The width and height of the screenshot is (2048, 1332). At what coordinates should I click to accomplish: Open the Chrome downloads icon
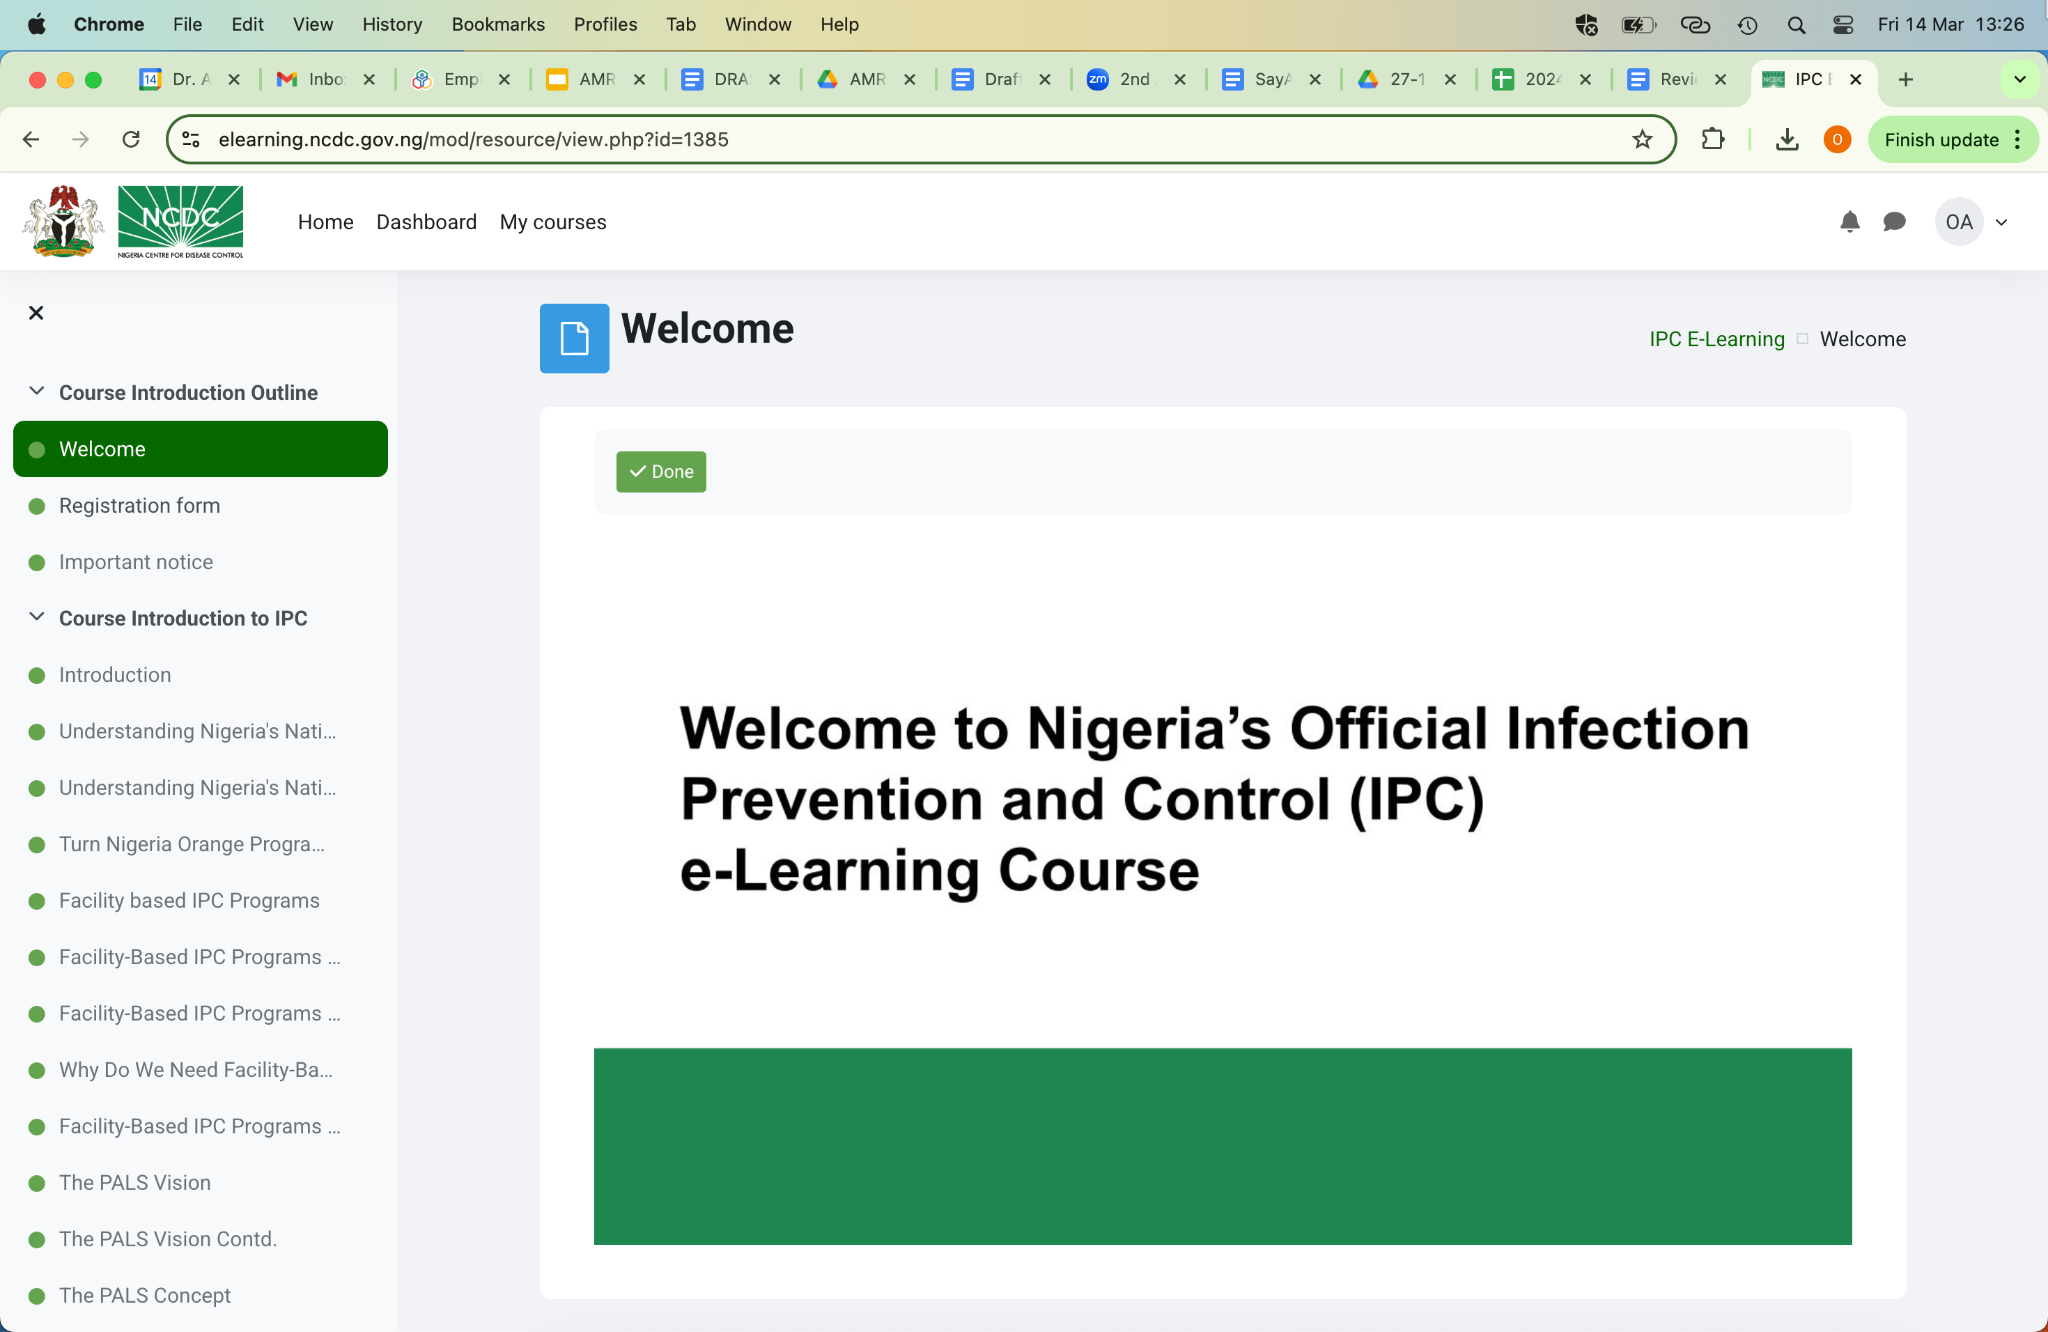pyautogui.click(x=1787, y=139)
